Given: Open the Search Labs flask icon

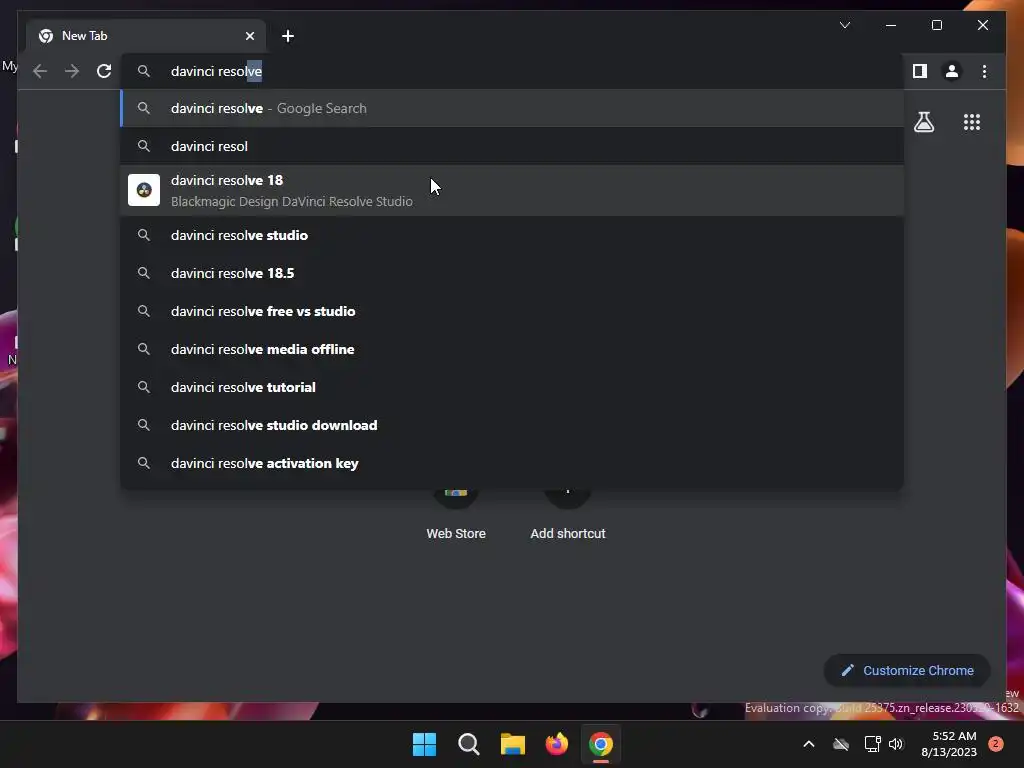Looking at the screenshot, I should point(923,122).
